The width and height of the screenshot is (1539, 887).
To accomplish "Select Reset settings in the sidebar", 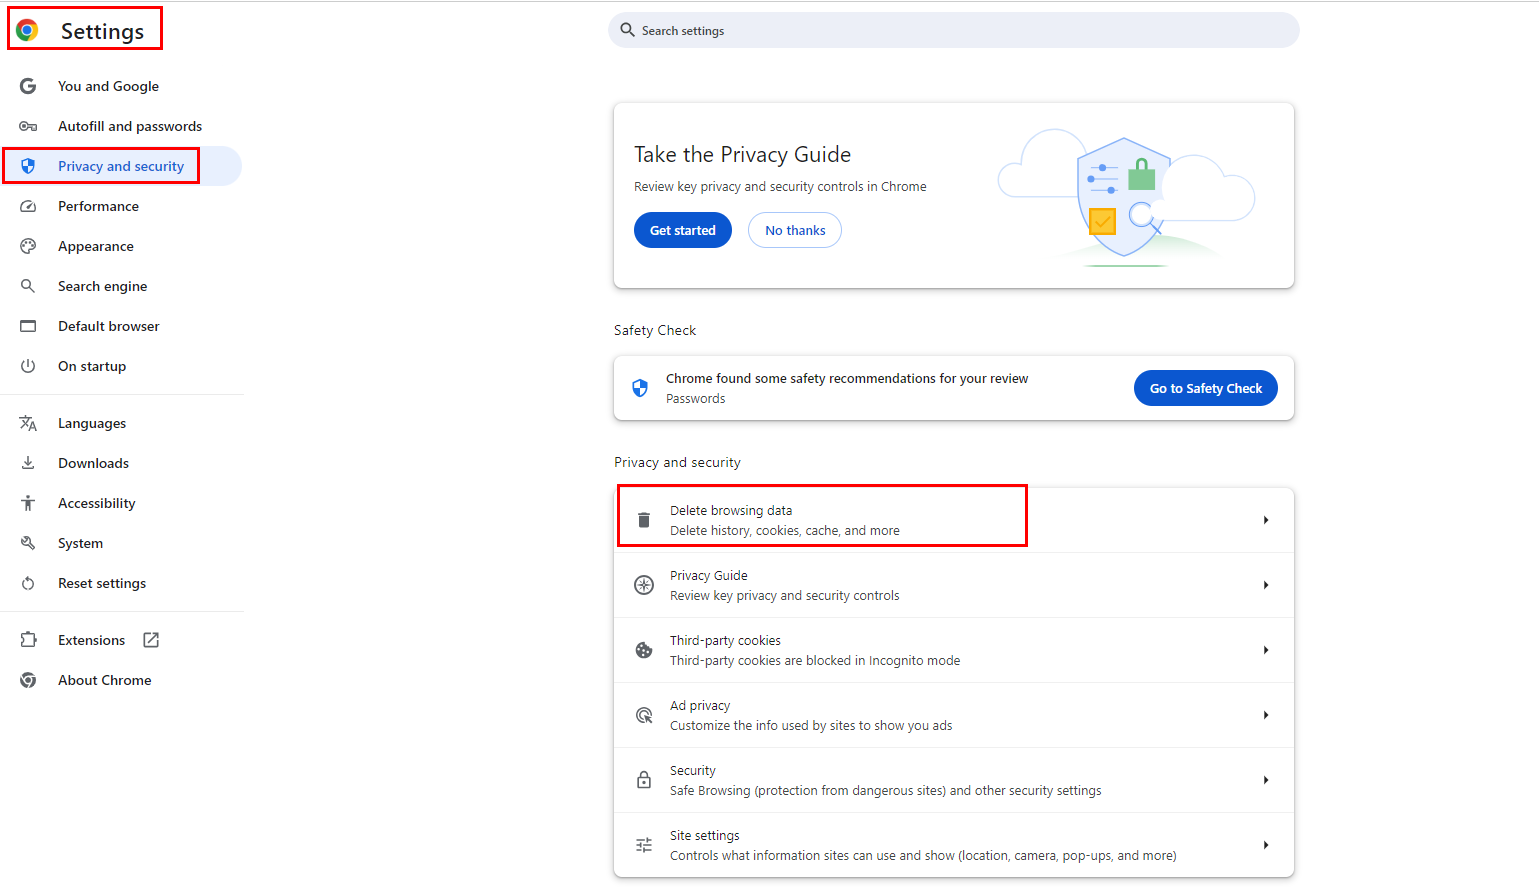I will coord(101,583).
